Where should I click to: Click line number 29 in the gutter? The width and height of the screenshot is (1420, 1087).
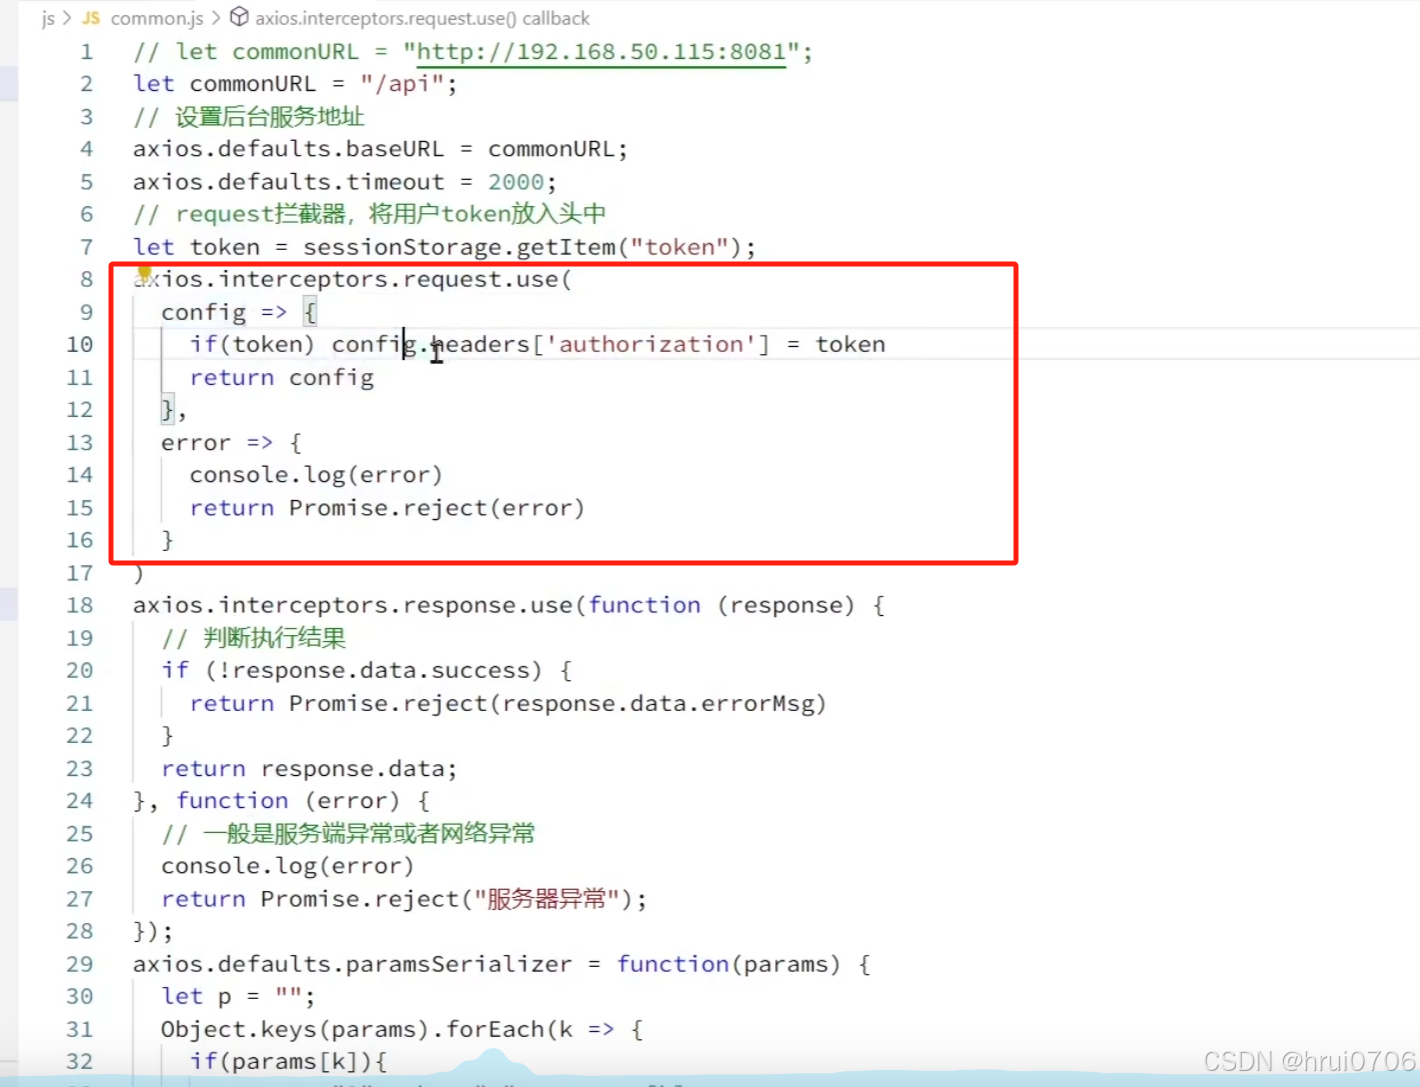pyautogui.click(x=80, y=965)
